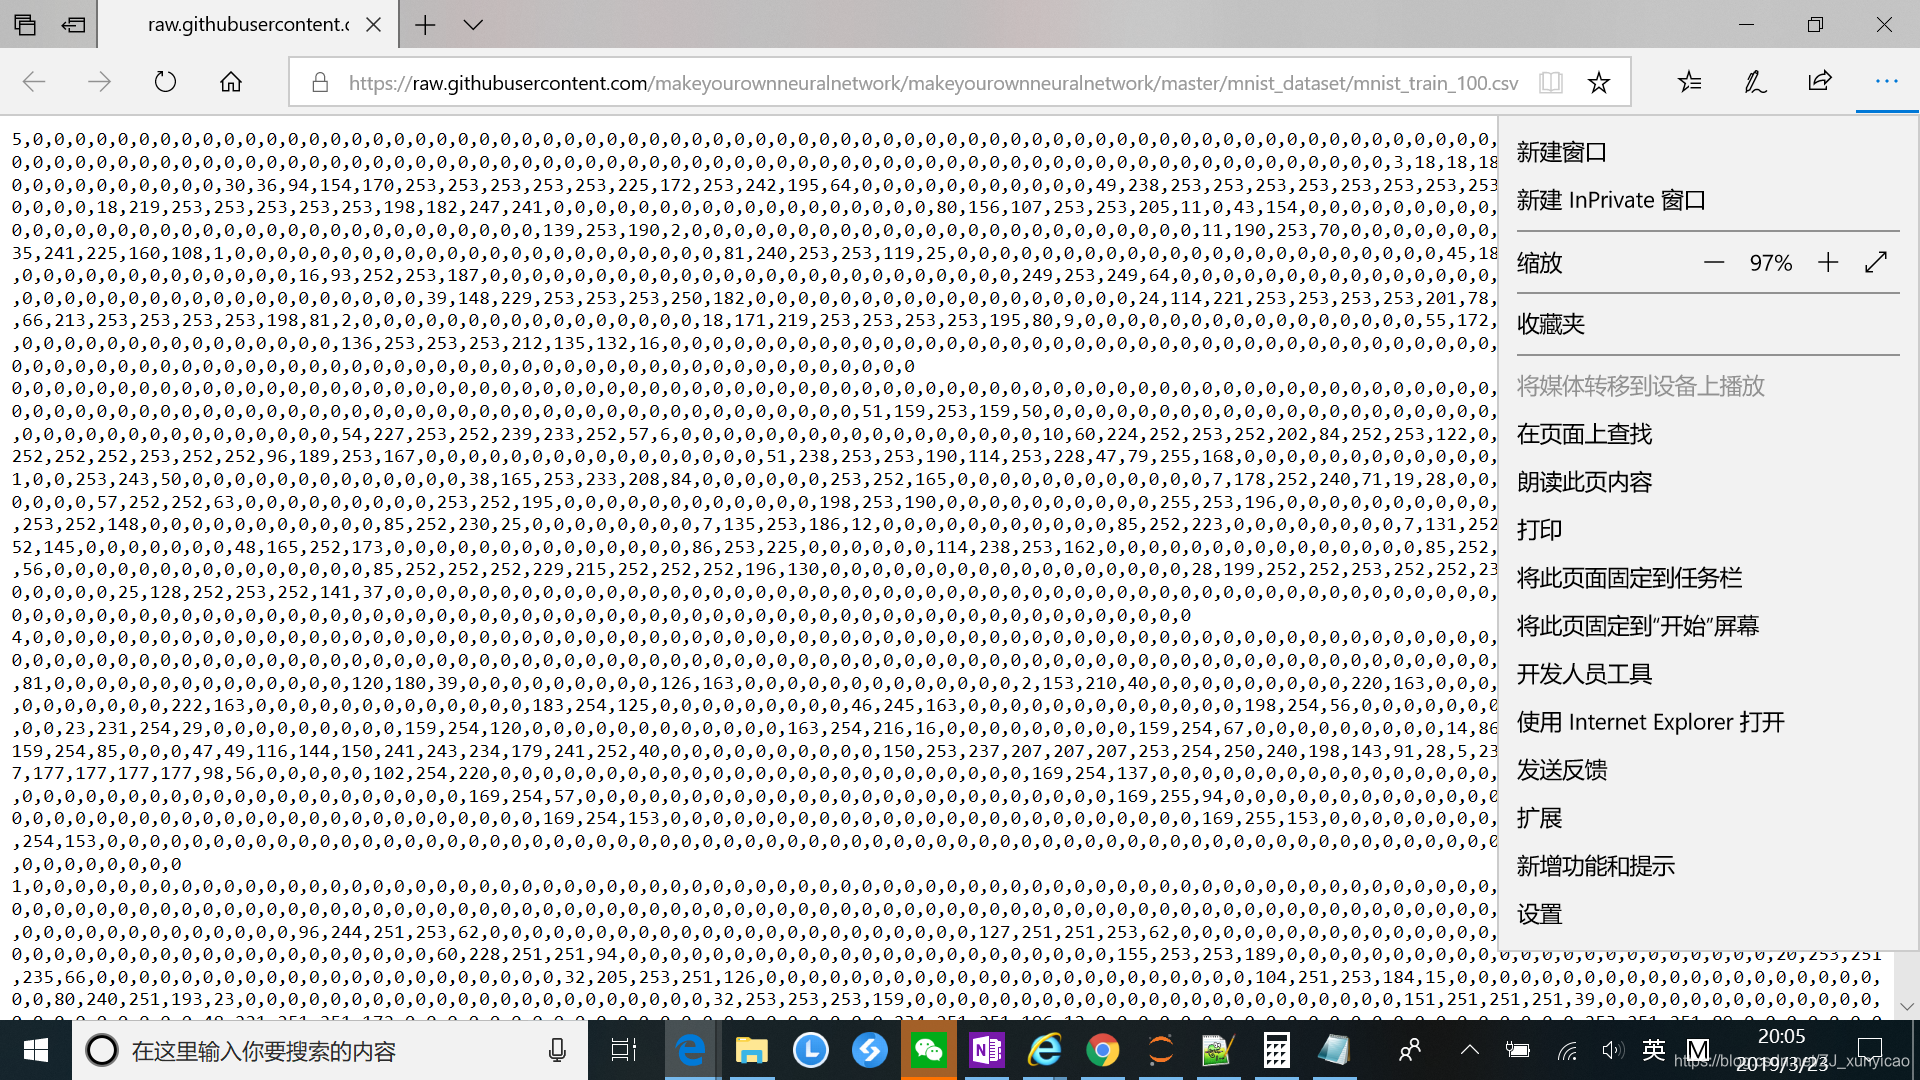
Task: Click the battery status icon
Action: pos(1518,1050)
